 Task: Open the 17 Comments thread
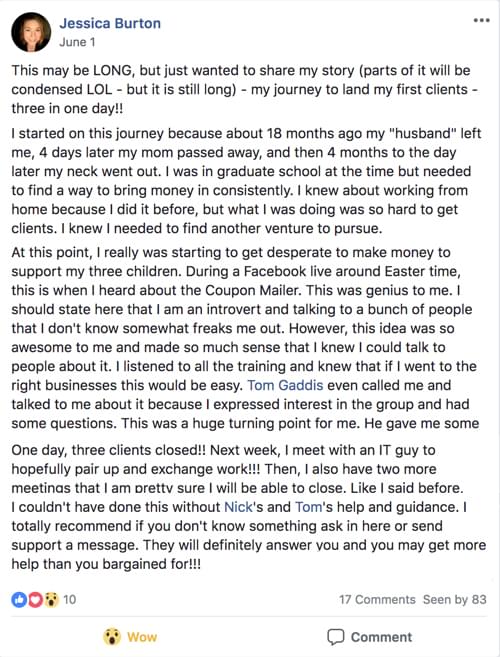click(x=377, y=600)
